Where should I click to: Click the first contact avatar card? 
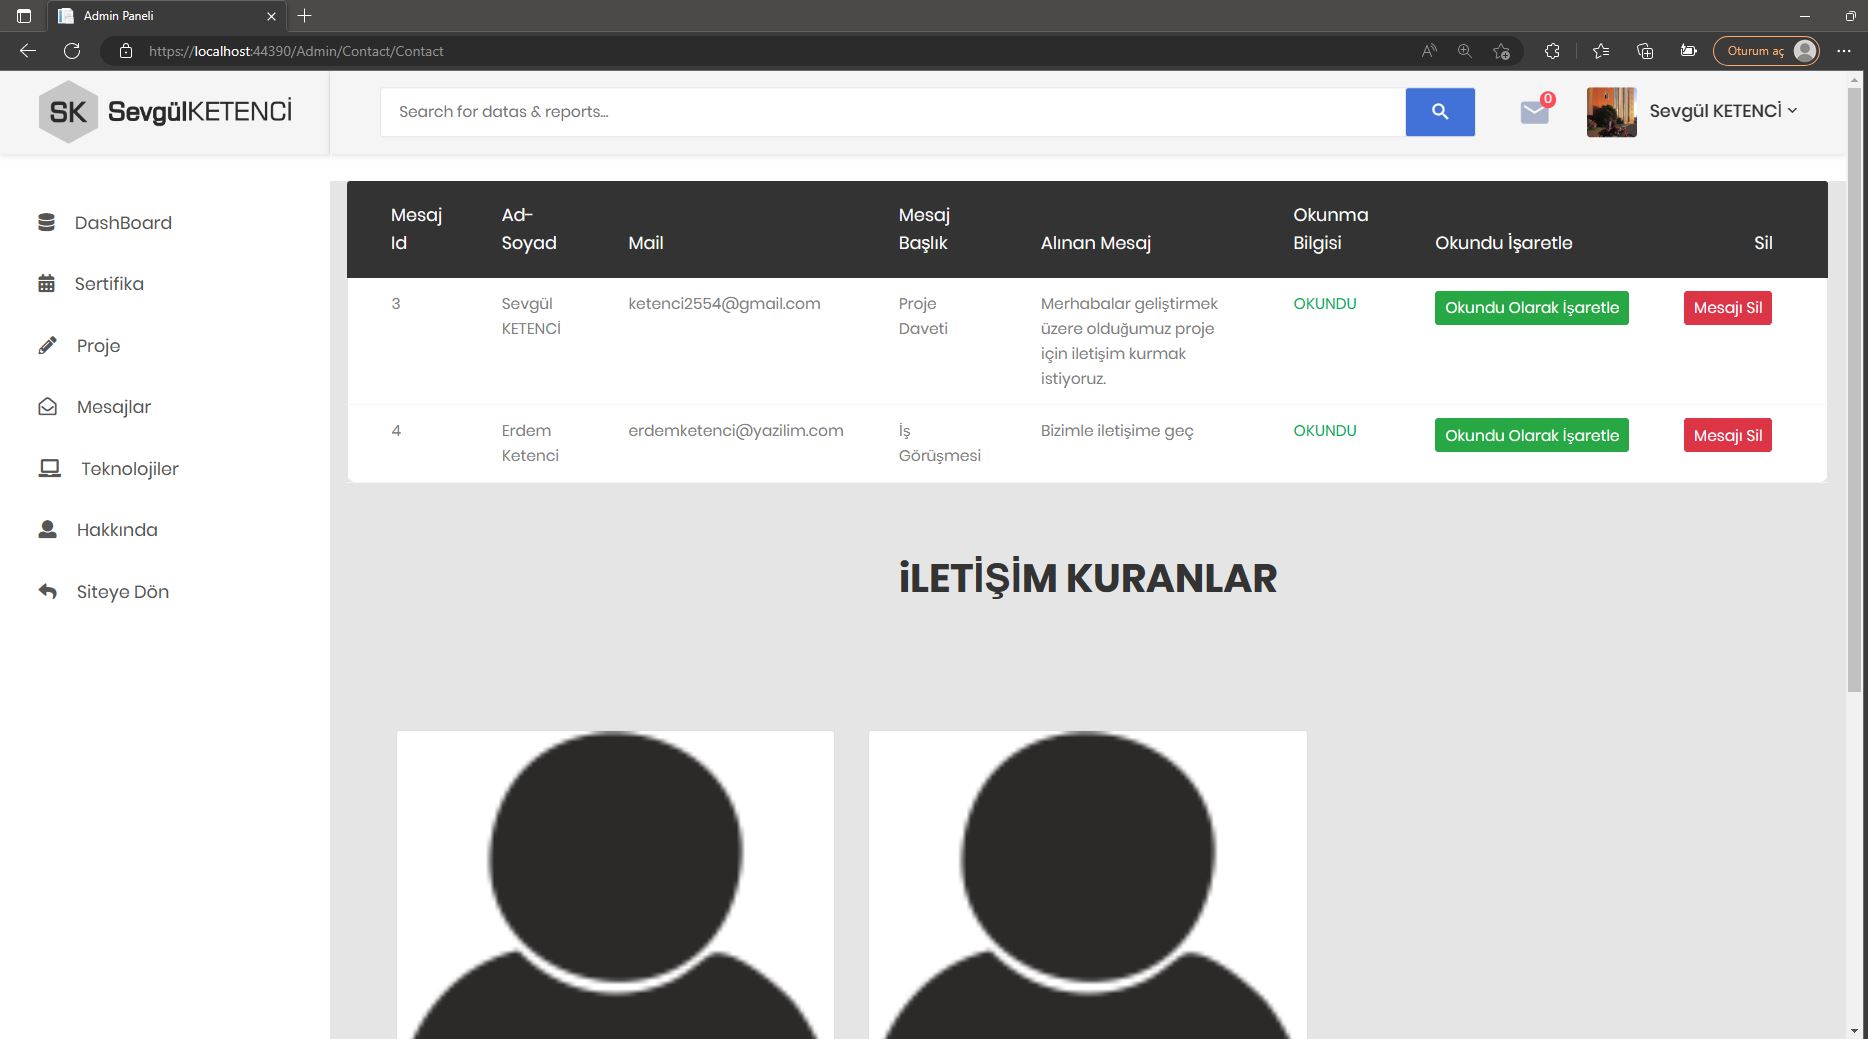coord(615,885)
